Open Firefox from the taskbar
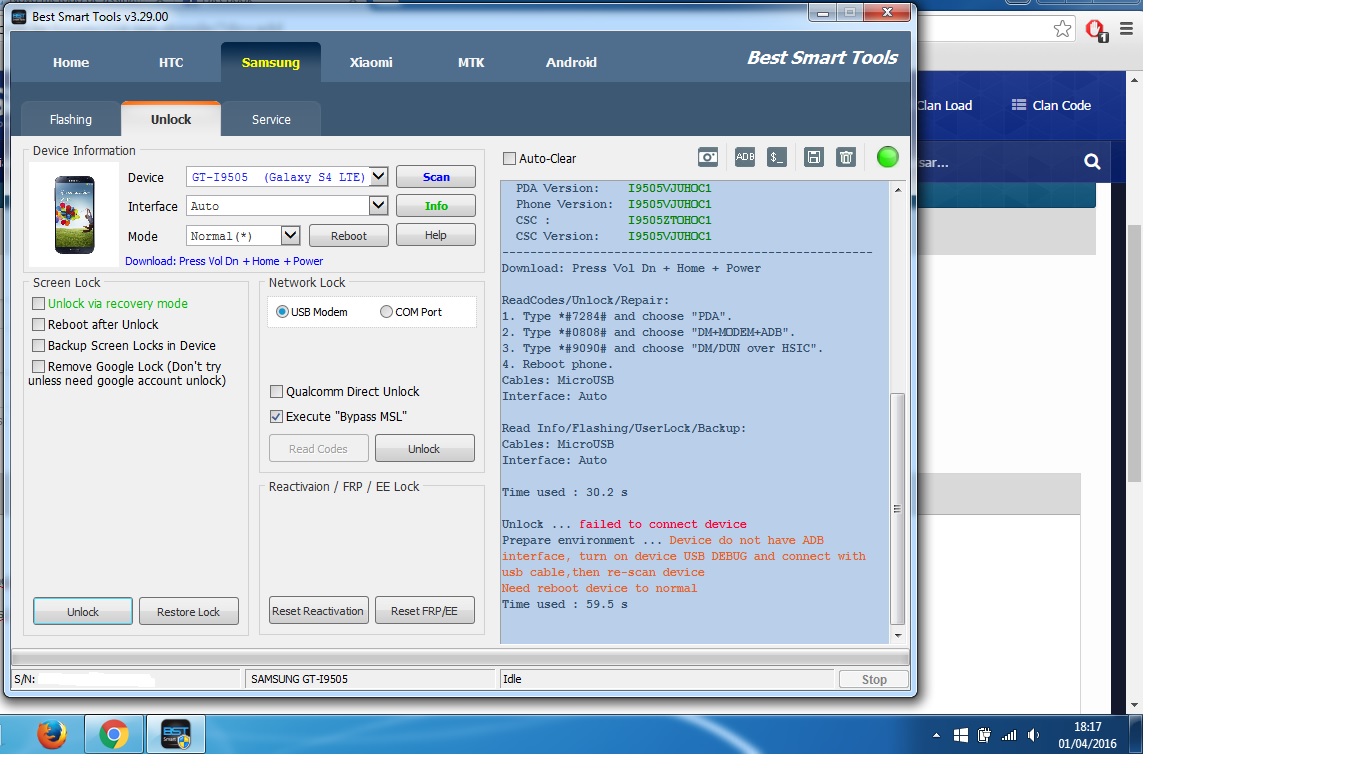 tap(52, 735)
